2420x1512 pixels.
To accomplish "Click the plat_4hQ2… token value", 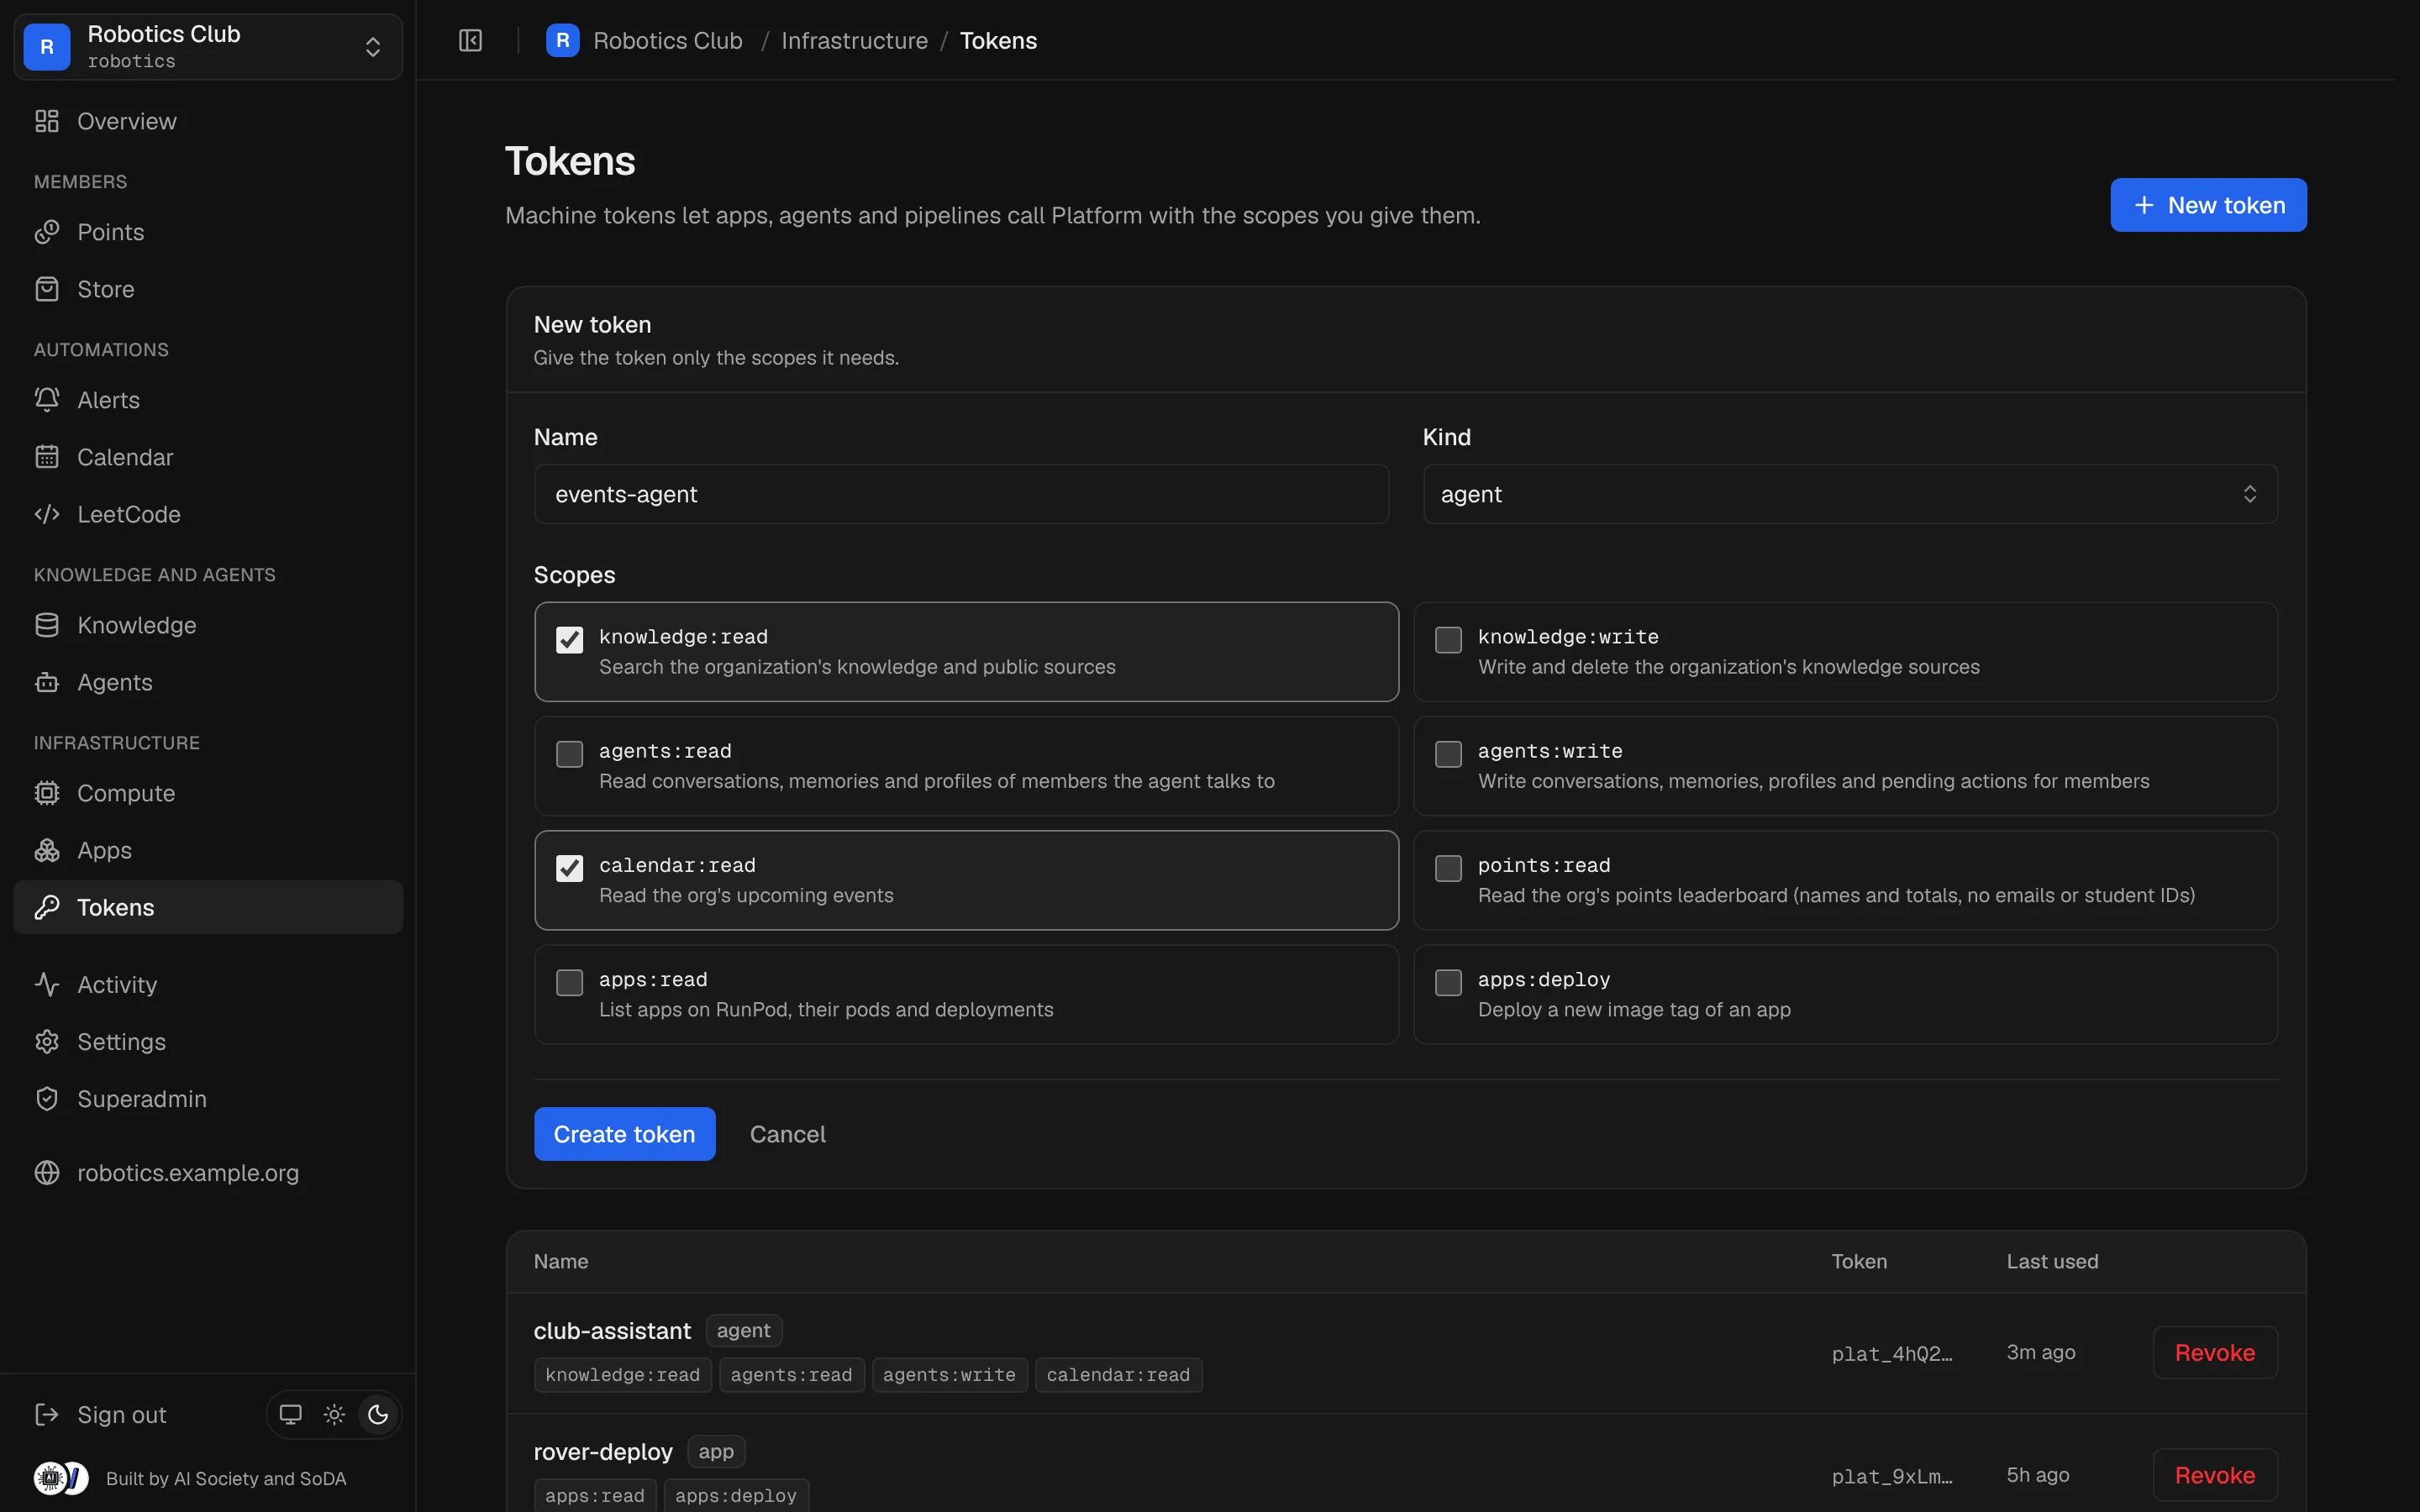I will click(x=1891, y=1353).
